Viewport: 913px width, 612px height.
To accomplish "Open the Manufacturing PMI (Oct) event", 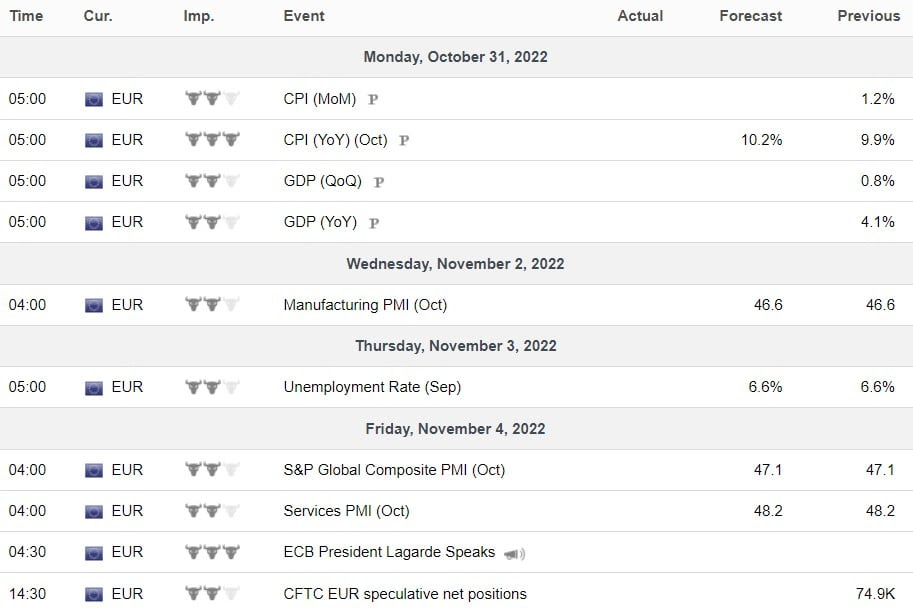I will click(x=365, y=305).
